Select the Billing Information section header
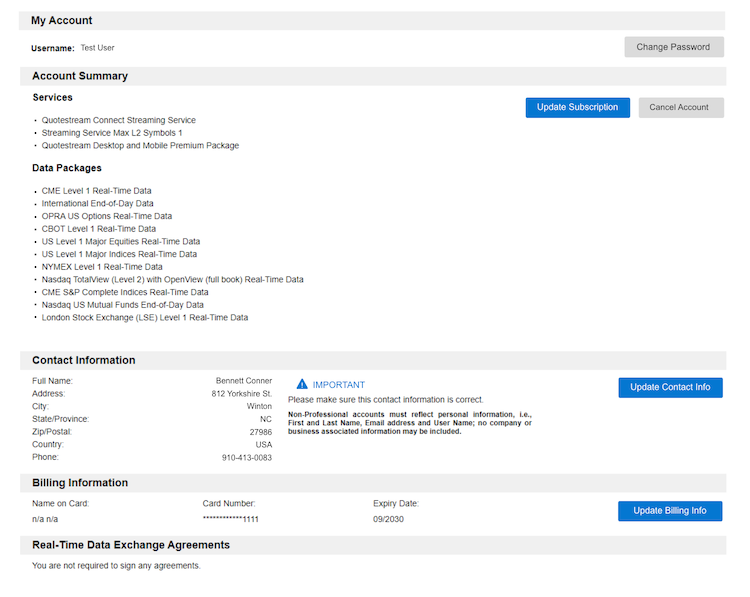The width and height of the screenshot is (750, 597). coord(80,483)
